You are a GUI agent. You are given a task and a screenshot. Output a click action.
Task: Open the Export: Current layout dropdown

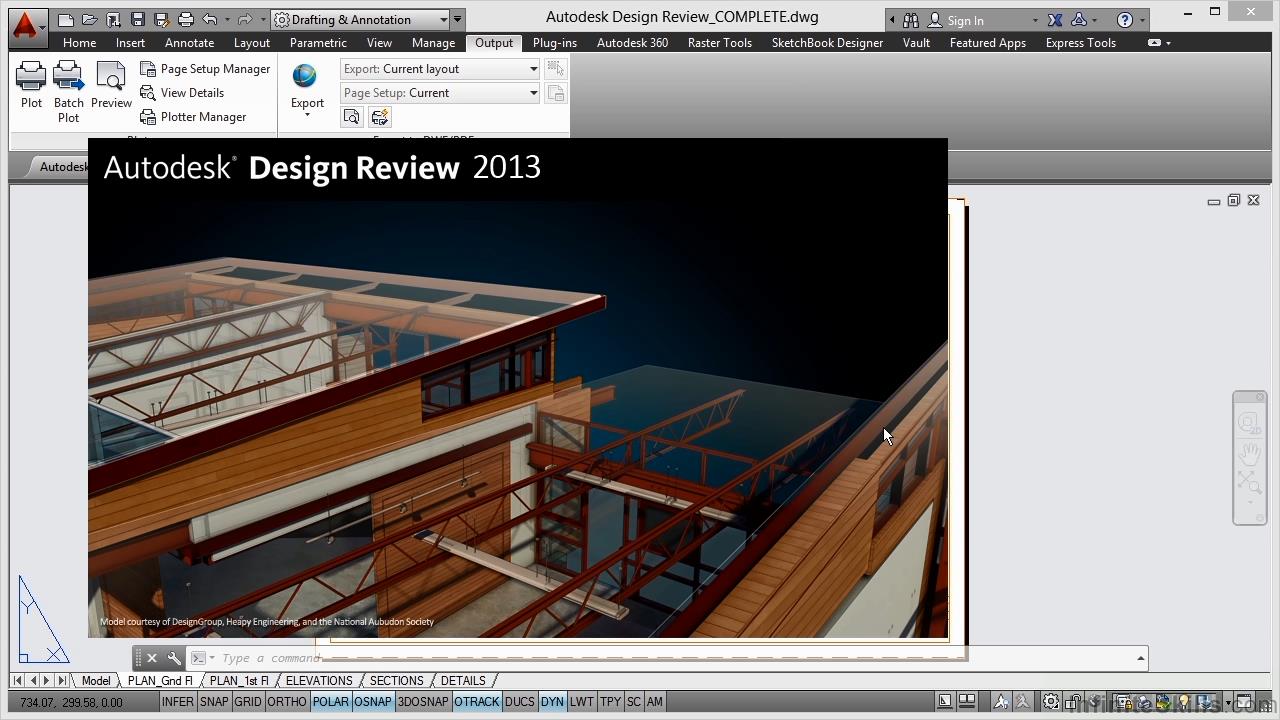pos(440,69)
